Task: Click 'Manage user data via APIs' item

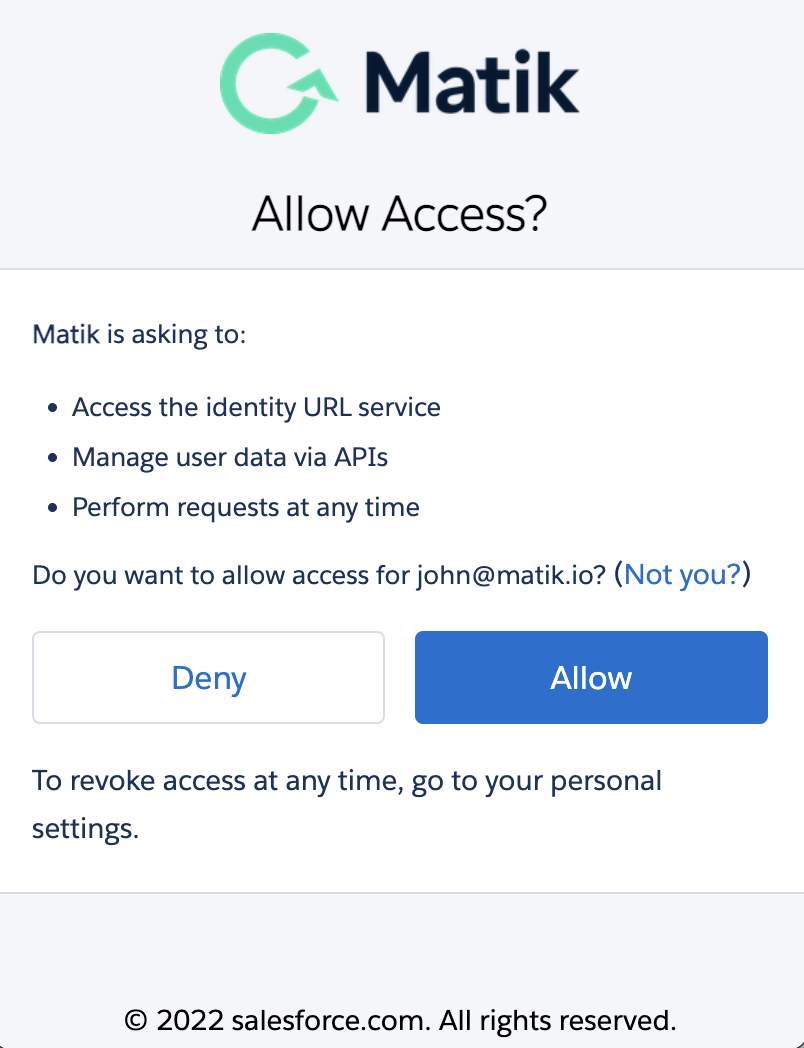Action: [x=230, y=457]
